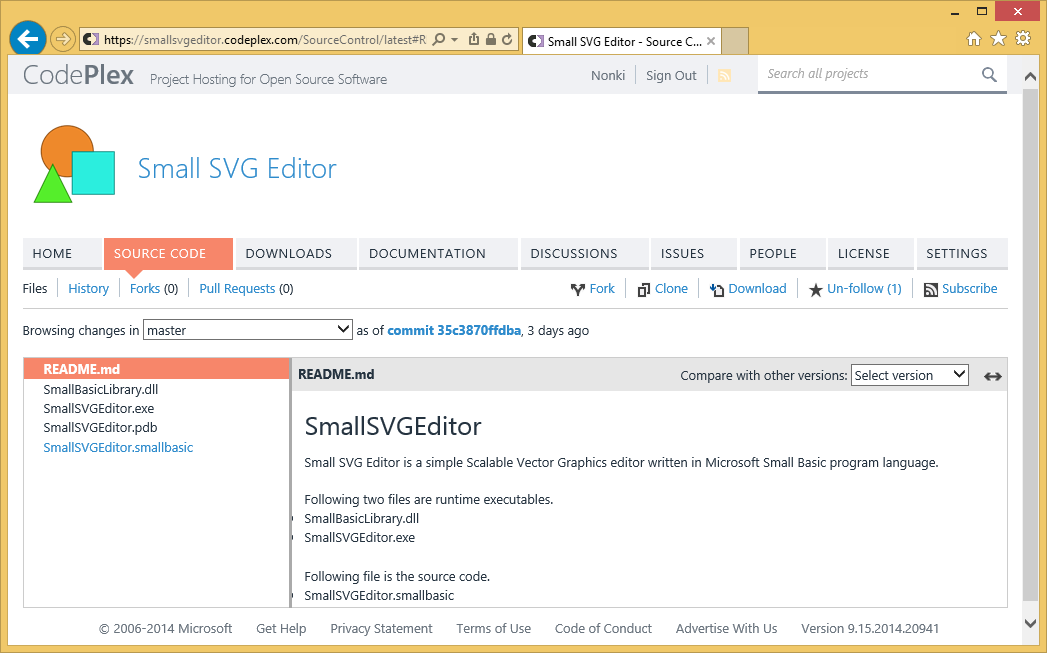Click the page refresh icon
The height and width of the screenshot is (653, 1047).
(x=507, y=39)
